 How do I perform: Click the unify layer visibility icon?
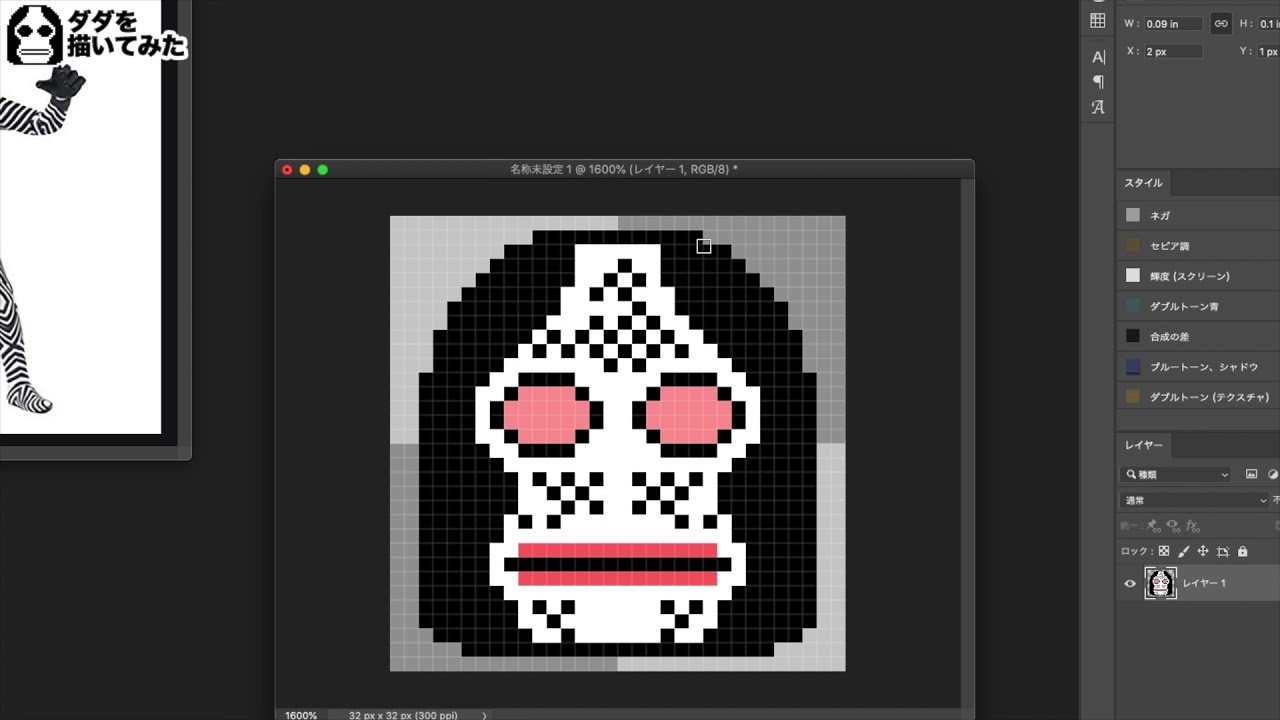click(1173, 526)
